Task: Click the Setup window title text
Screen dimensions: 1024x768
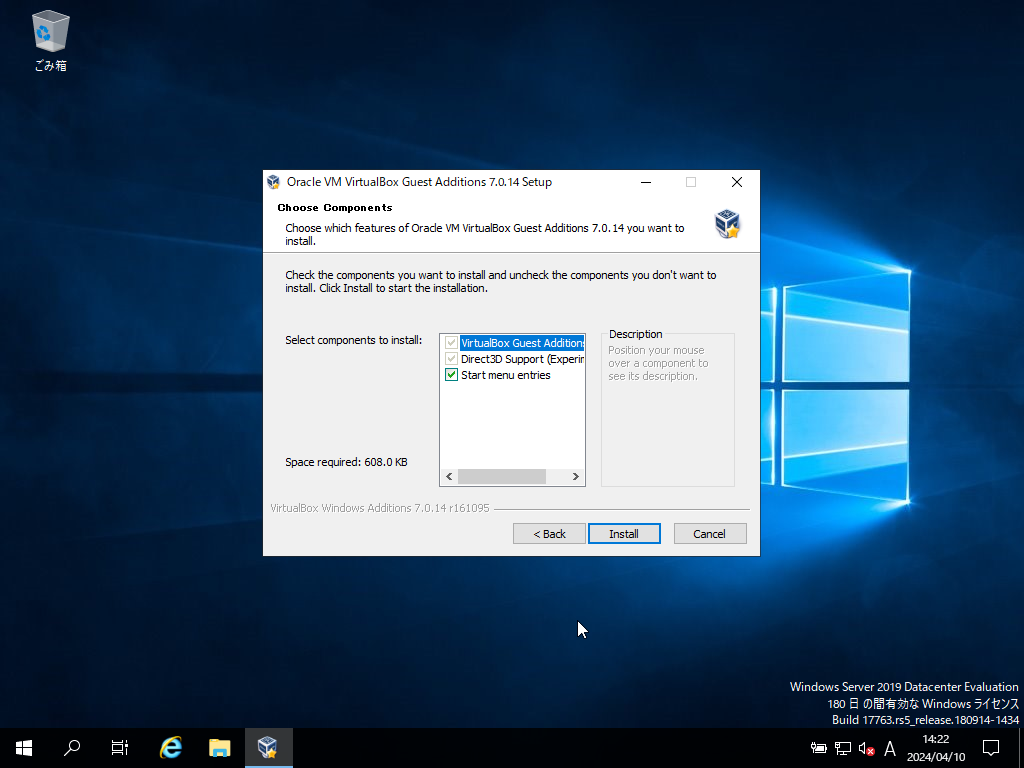Action: click(419, 182)
